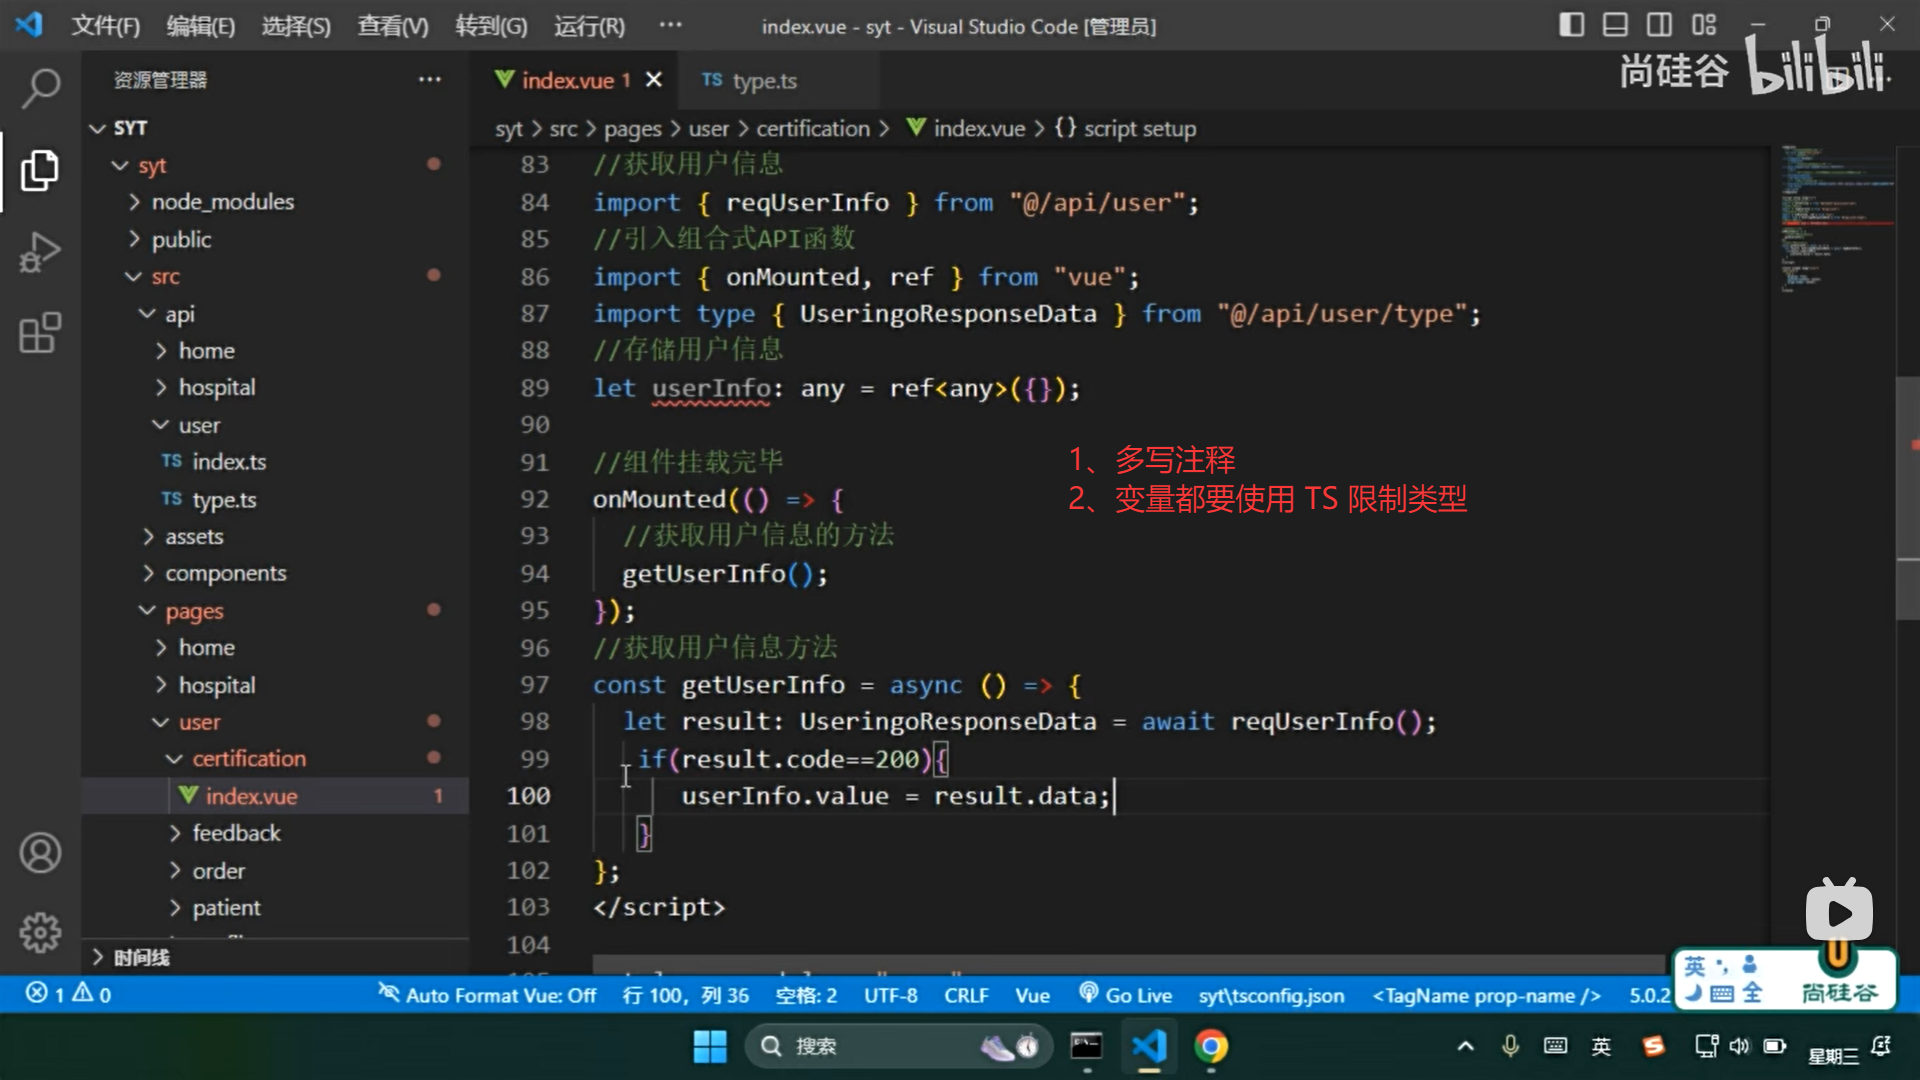Open Run and Debug view

click(x=40, y=252)
